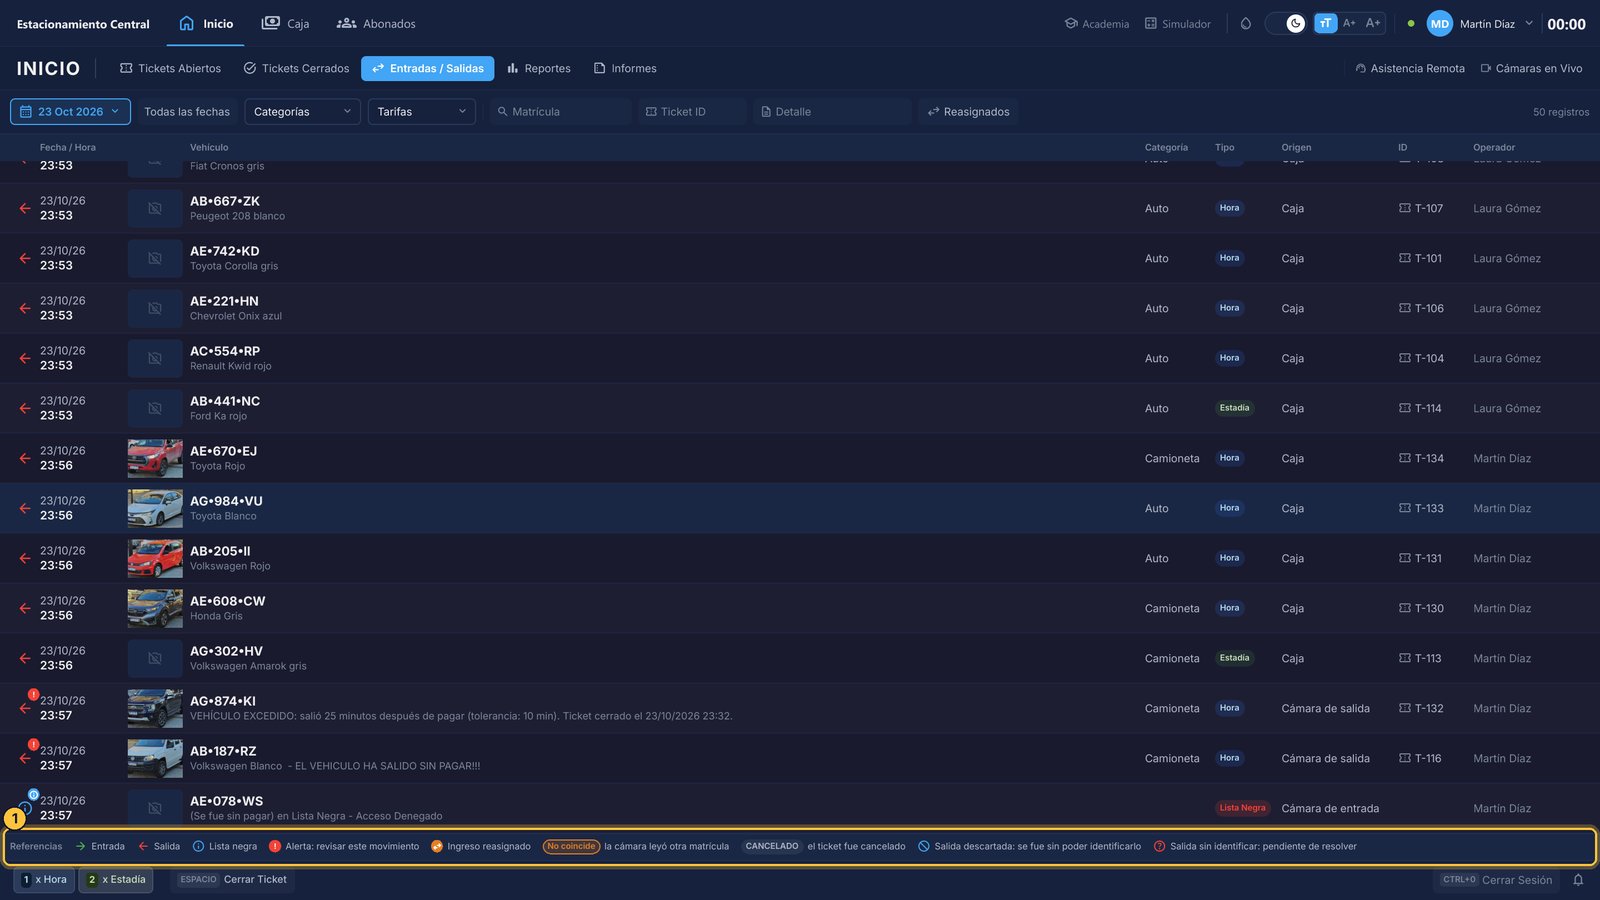Viewport: 1600px width, 900px height.
Task: Show the Tickets Abiertos view
Action: pyautogui.click(x=170, y=68)
